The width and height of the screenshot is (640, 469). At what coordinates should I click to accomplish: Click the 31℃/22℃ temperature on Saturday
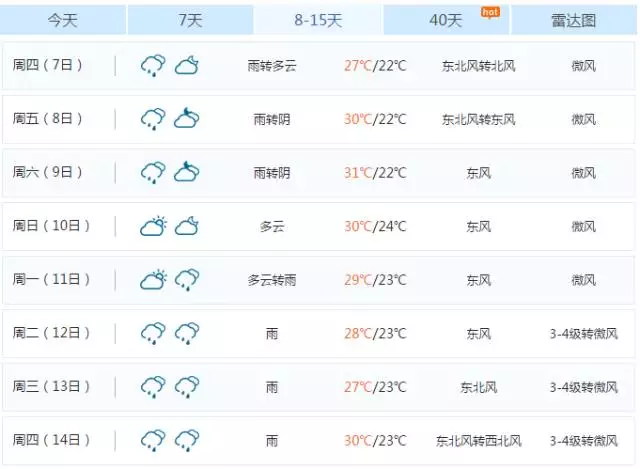coord(375,173)
